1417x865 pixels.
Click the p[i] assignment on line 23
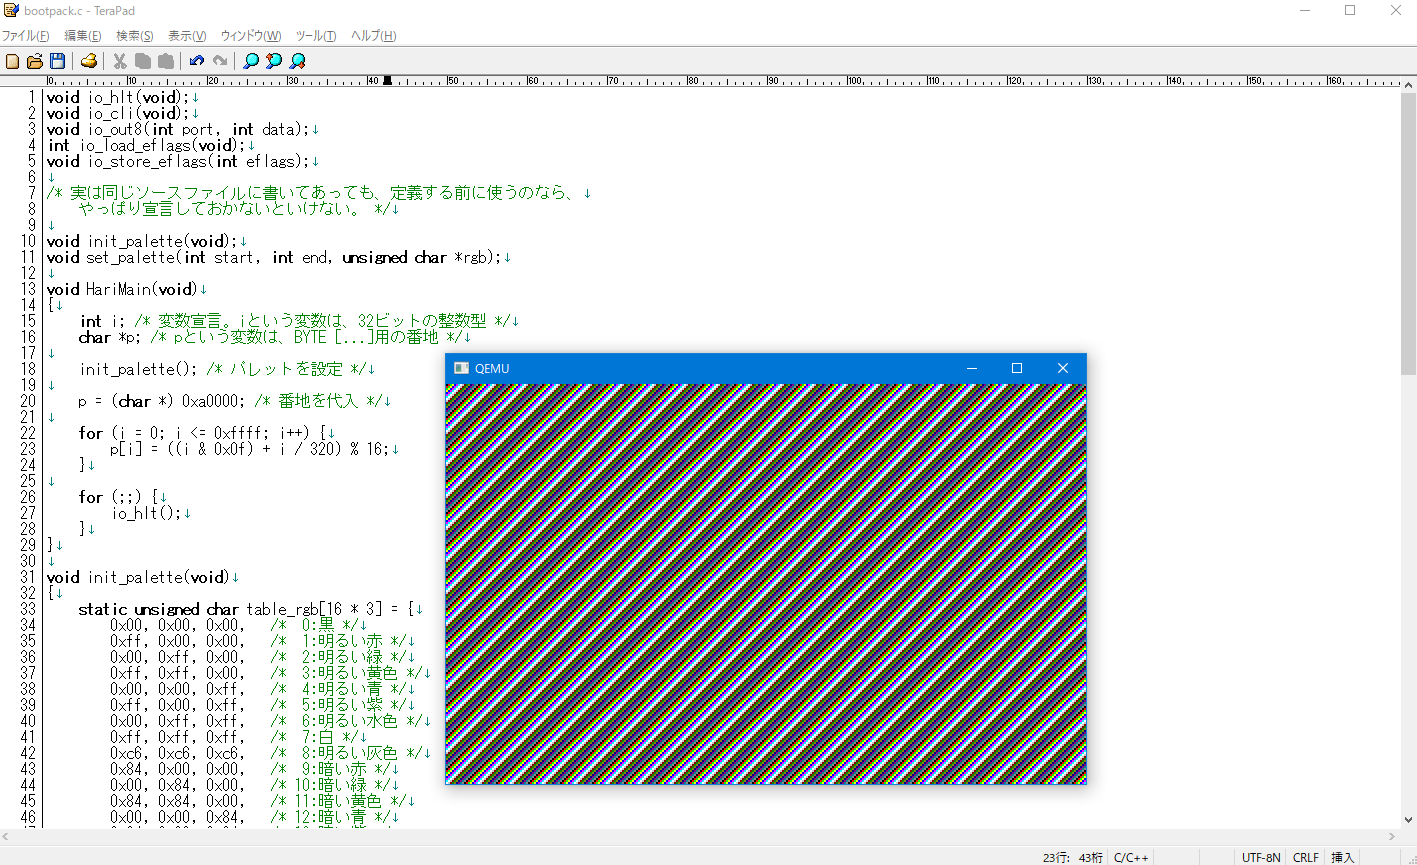coord(251,449)
